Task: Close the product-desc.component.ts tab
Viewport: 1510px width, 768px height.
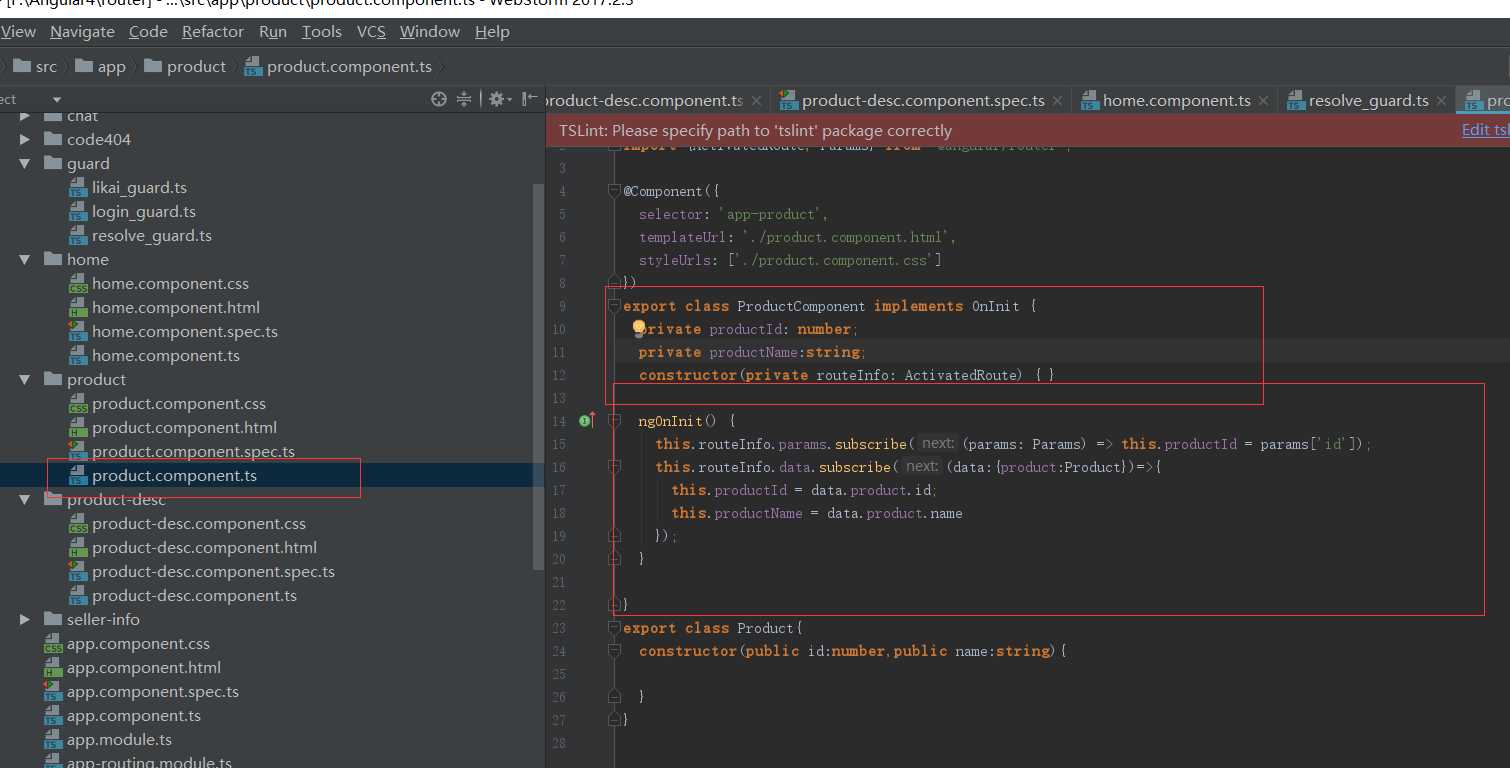Action: click(756, 101)
